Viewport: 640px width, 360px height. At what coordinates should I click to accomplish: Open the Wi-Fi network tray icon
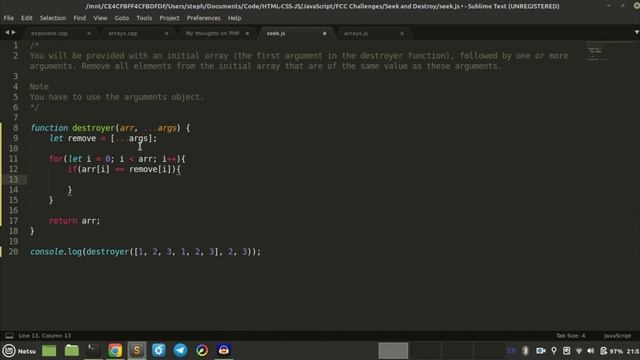579,351
